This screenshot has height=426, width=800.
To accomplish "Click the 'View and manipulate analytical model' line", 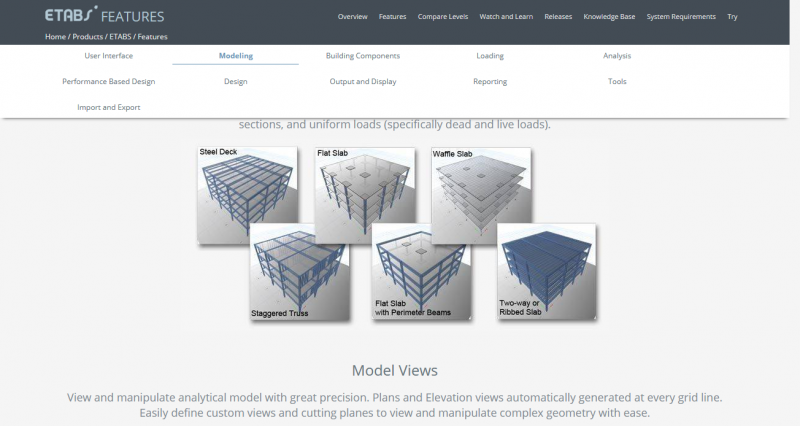I will pyautogui.click(x=395, y=397).
